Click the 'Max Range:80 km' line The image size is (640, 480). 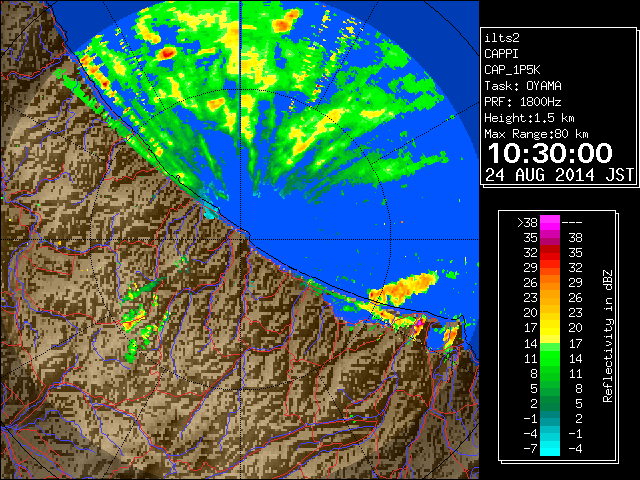[536, 134]
